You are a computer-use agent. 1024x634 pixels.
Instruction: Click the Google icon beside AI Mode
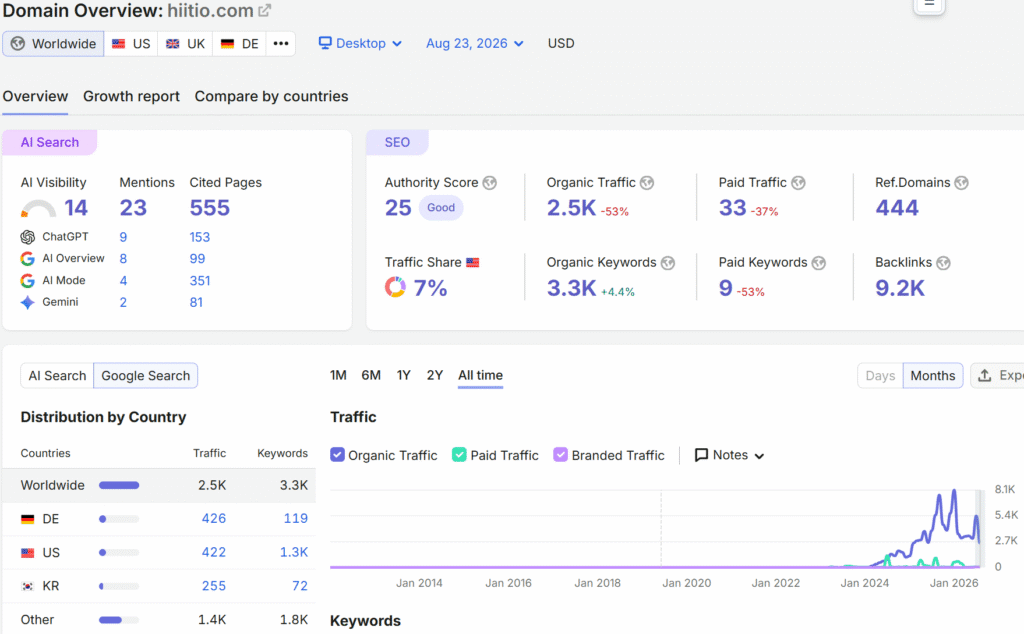pos(27,281)
